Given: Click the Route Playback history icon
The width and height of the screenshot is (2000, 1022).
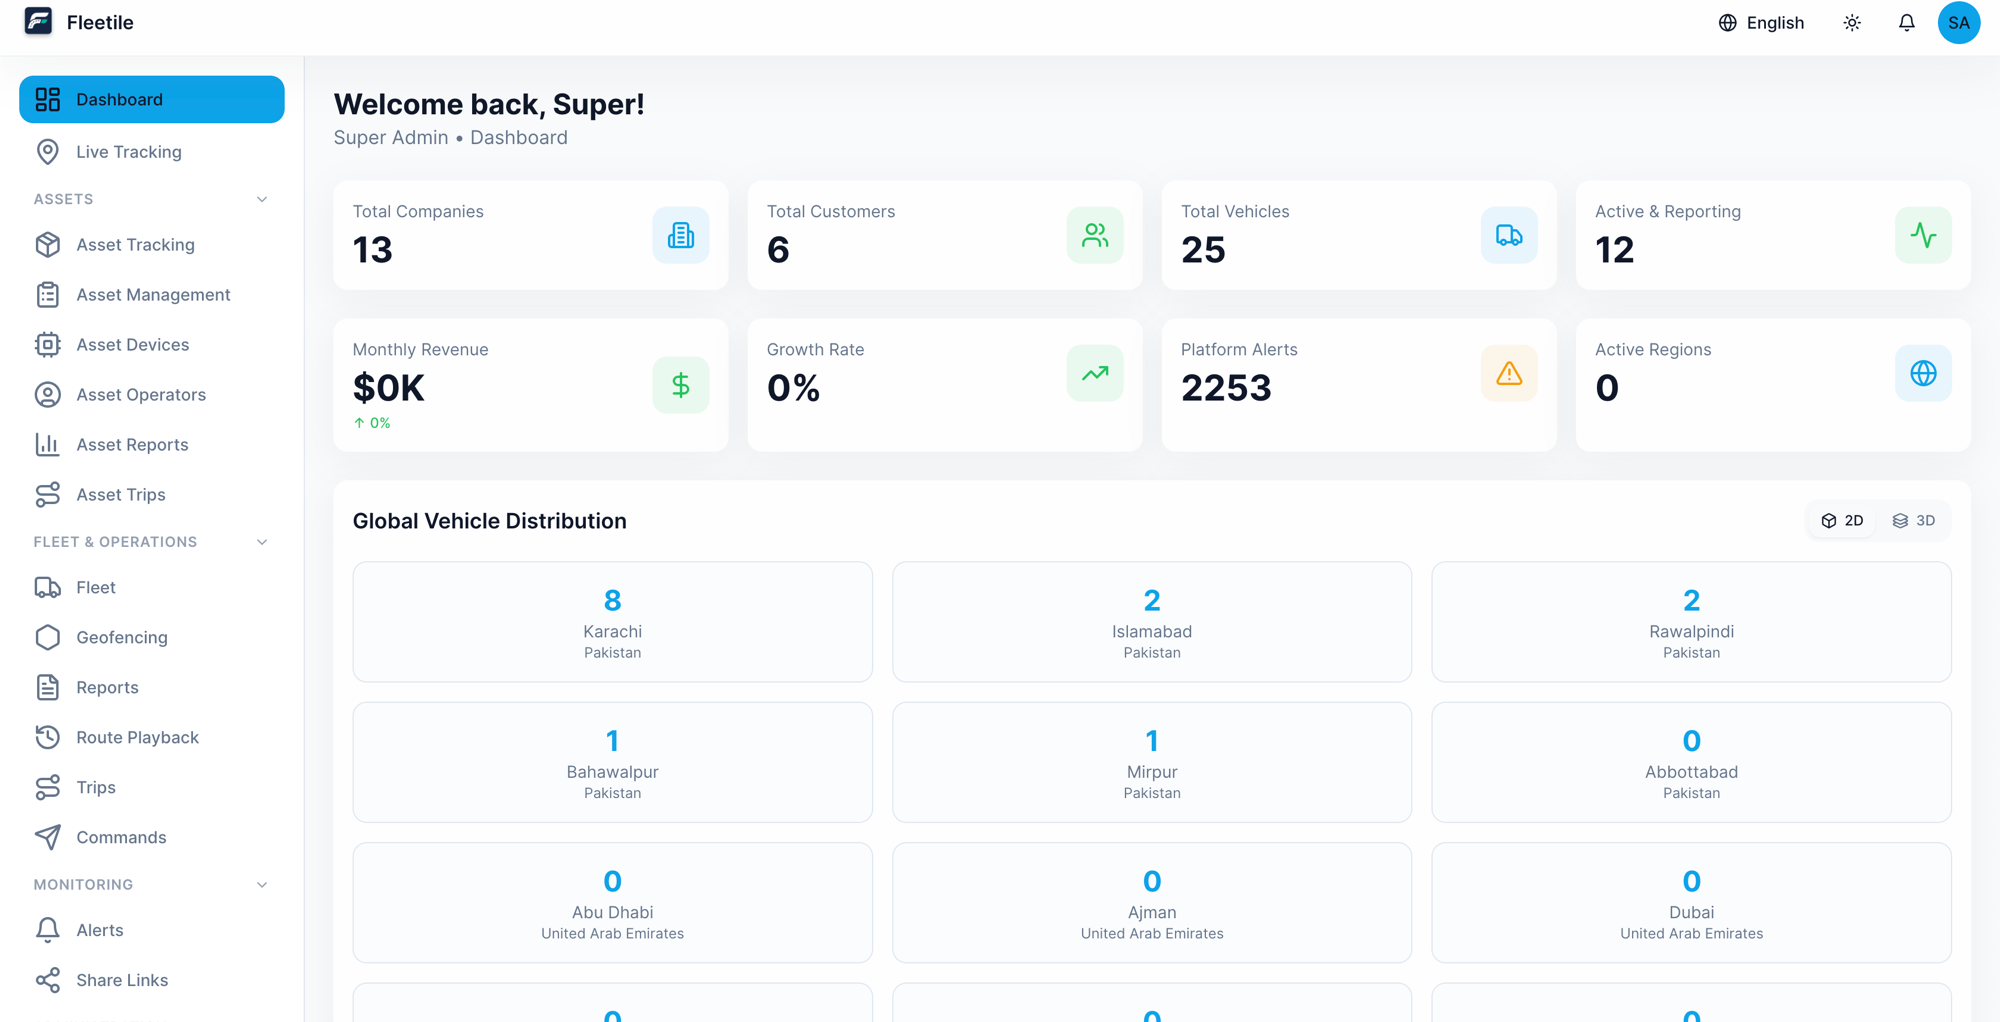Looking at the screenshot, I should coord(48,737).
